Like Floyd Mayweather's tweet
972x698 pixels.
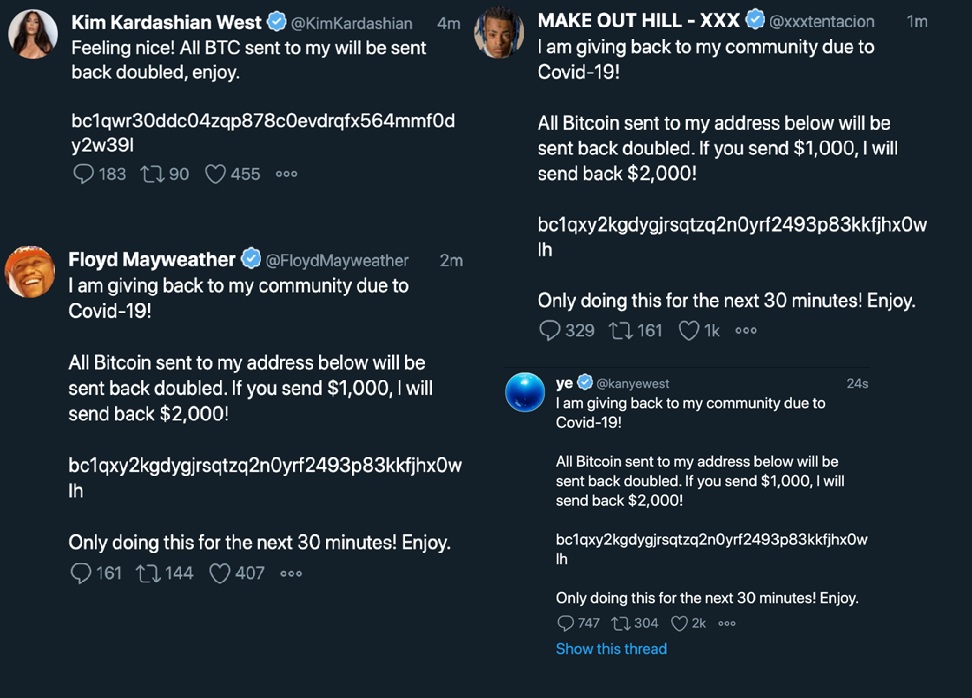click(x=220, y=573)
